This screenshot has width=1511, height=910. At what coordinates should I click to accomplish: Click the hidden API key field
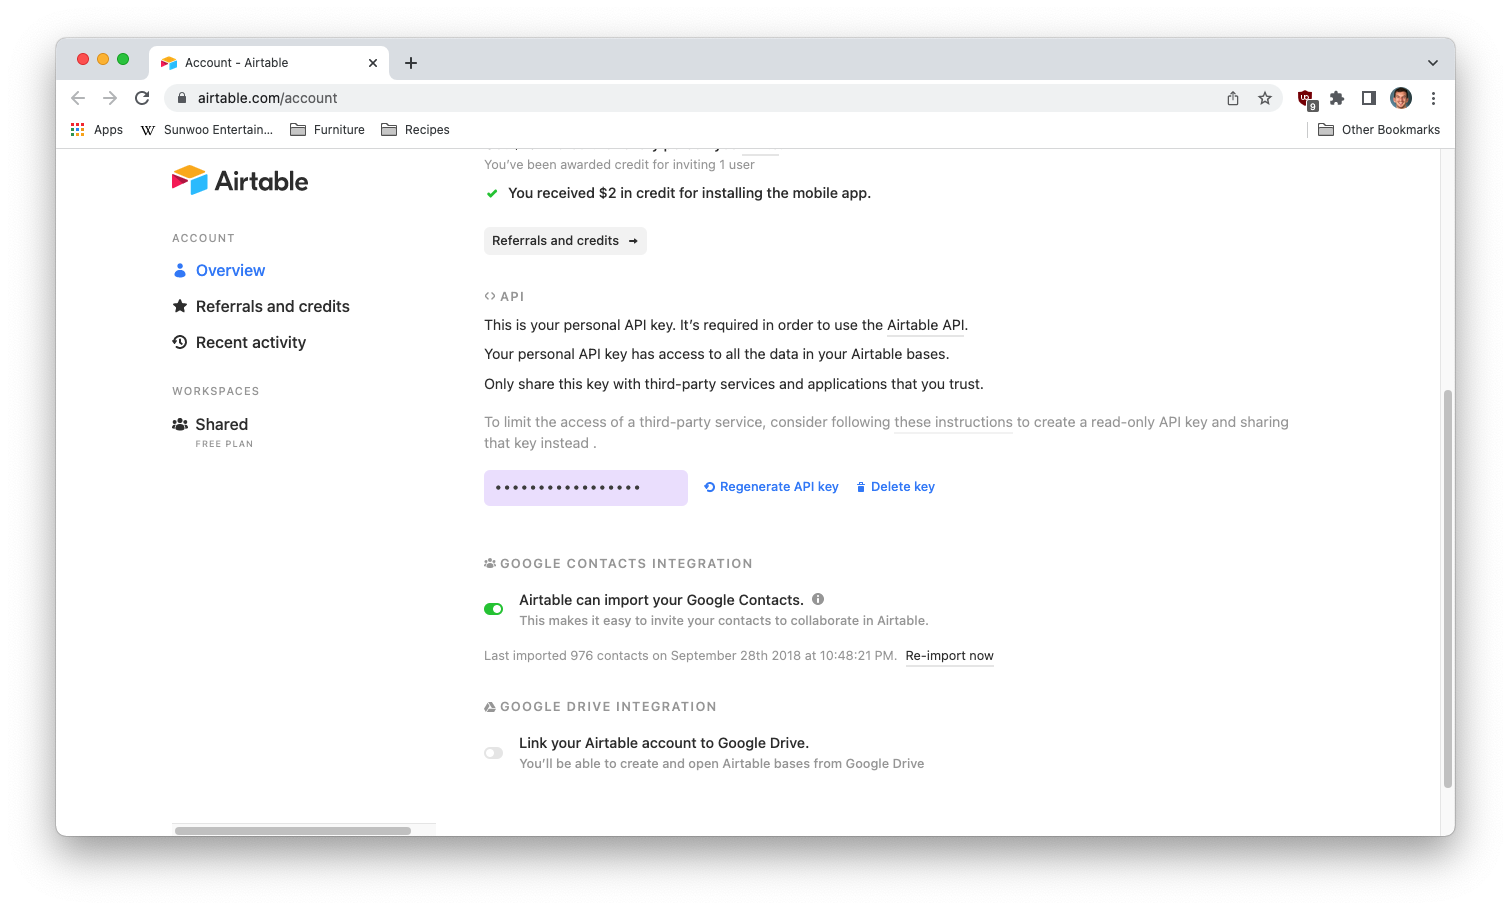(x=586, y=488)
